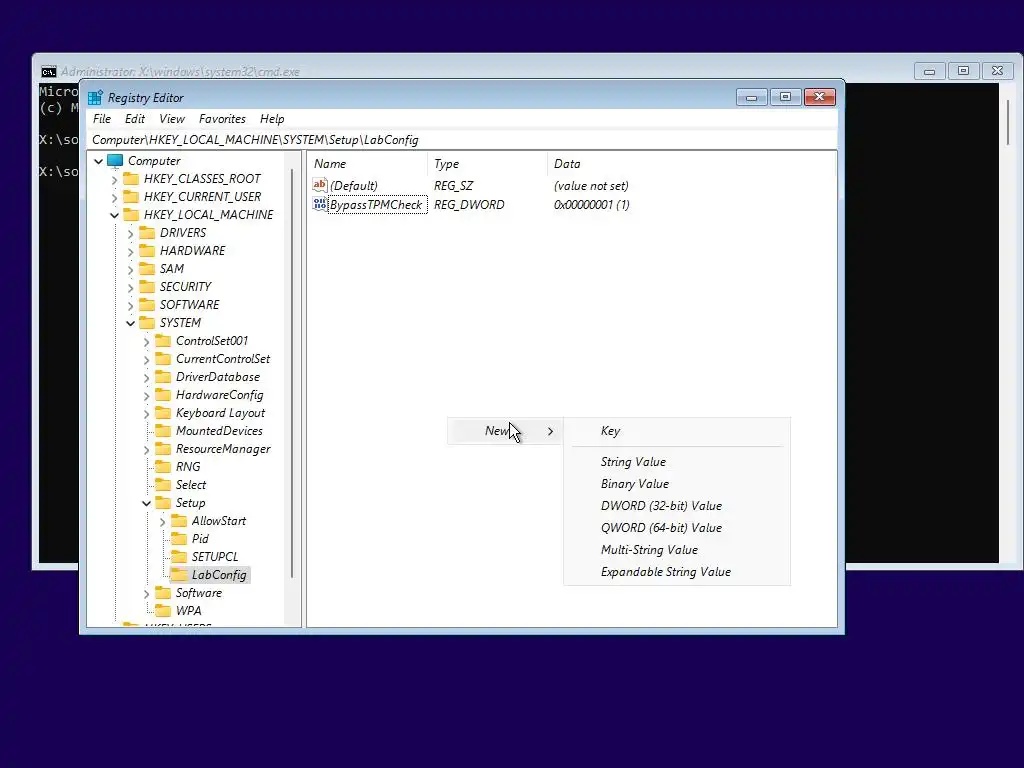Click the New context menu entry
This screenshot has height=768, width=1024.
pos(504,431)
